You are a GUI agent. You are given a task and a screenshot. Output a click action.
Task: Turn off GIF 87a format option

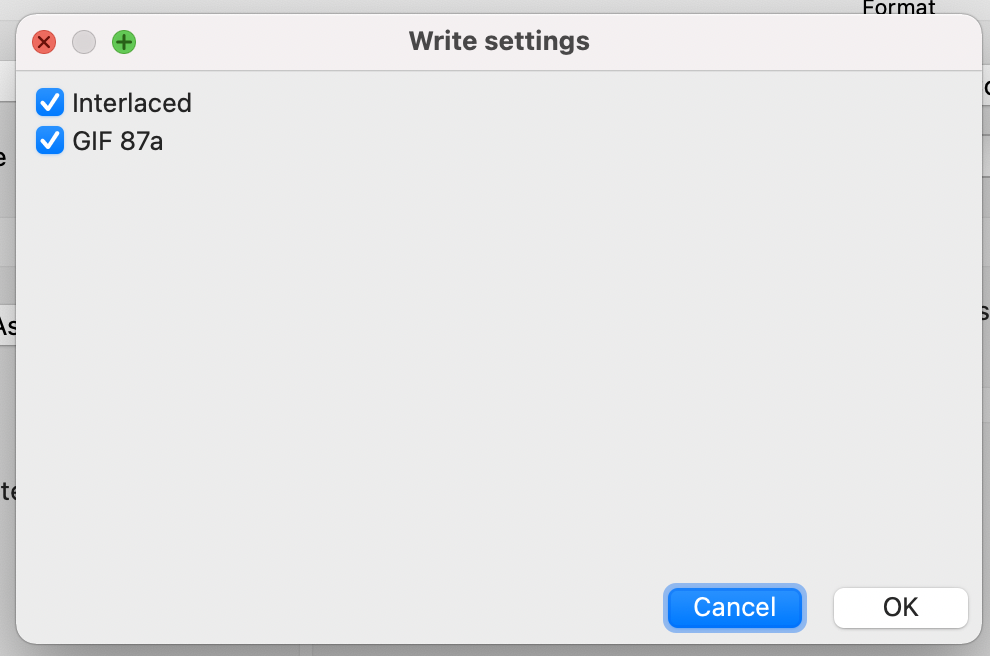[x=50, y=141]
